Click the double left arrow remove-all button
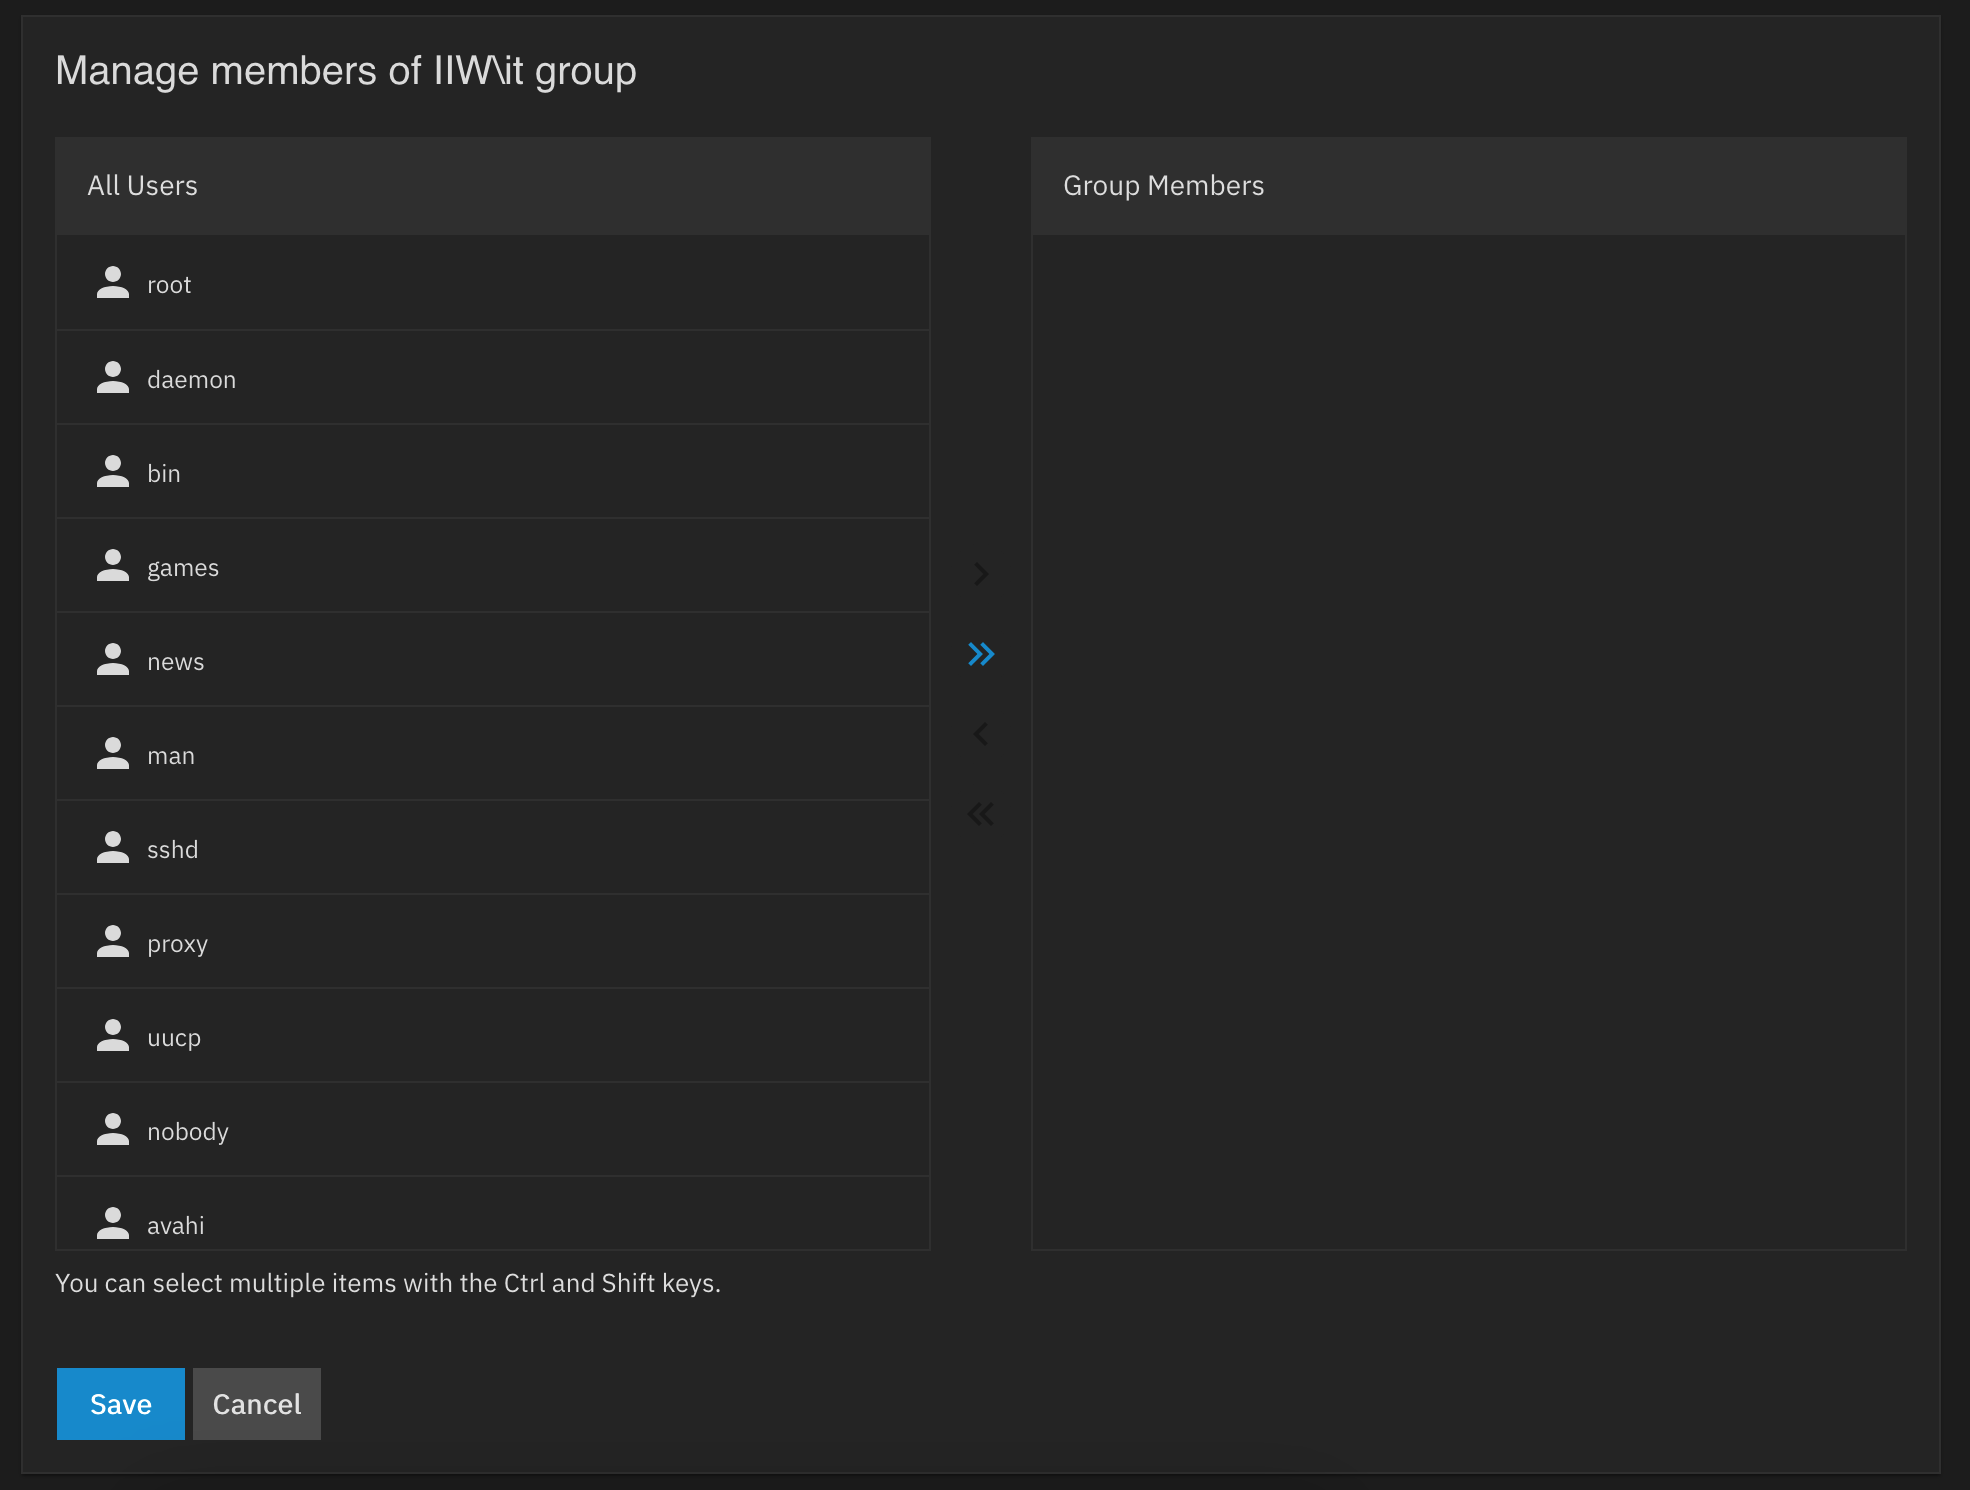Screen dimensions: 1970x1490 pos(981,814)
